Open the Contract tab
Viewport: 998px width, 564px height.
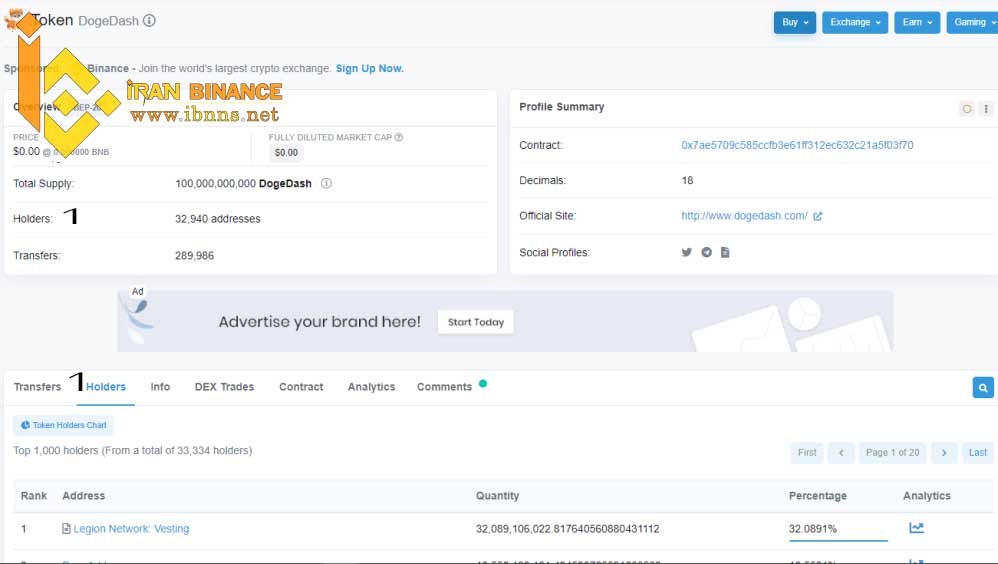tap(301, 387)
